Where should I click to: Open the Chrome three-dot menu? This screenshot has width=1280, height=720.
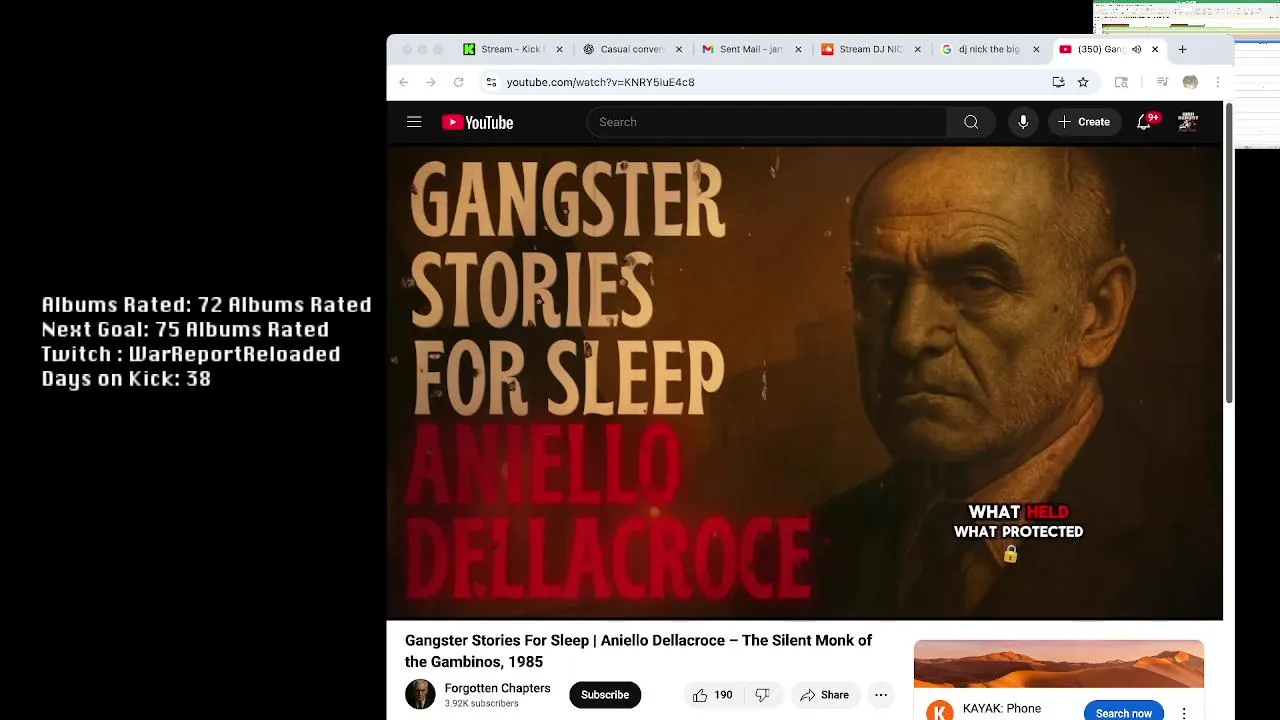(1218, 82)
